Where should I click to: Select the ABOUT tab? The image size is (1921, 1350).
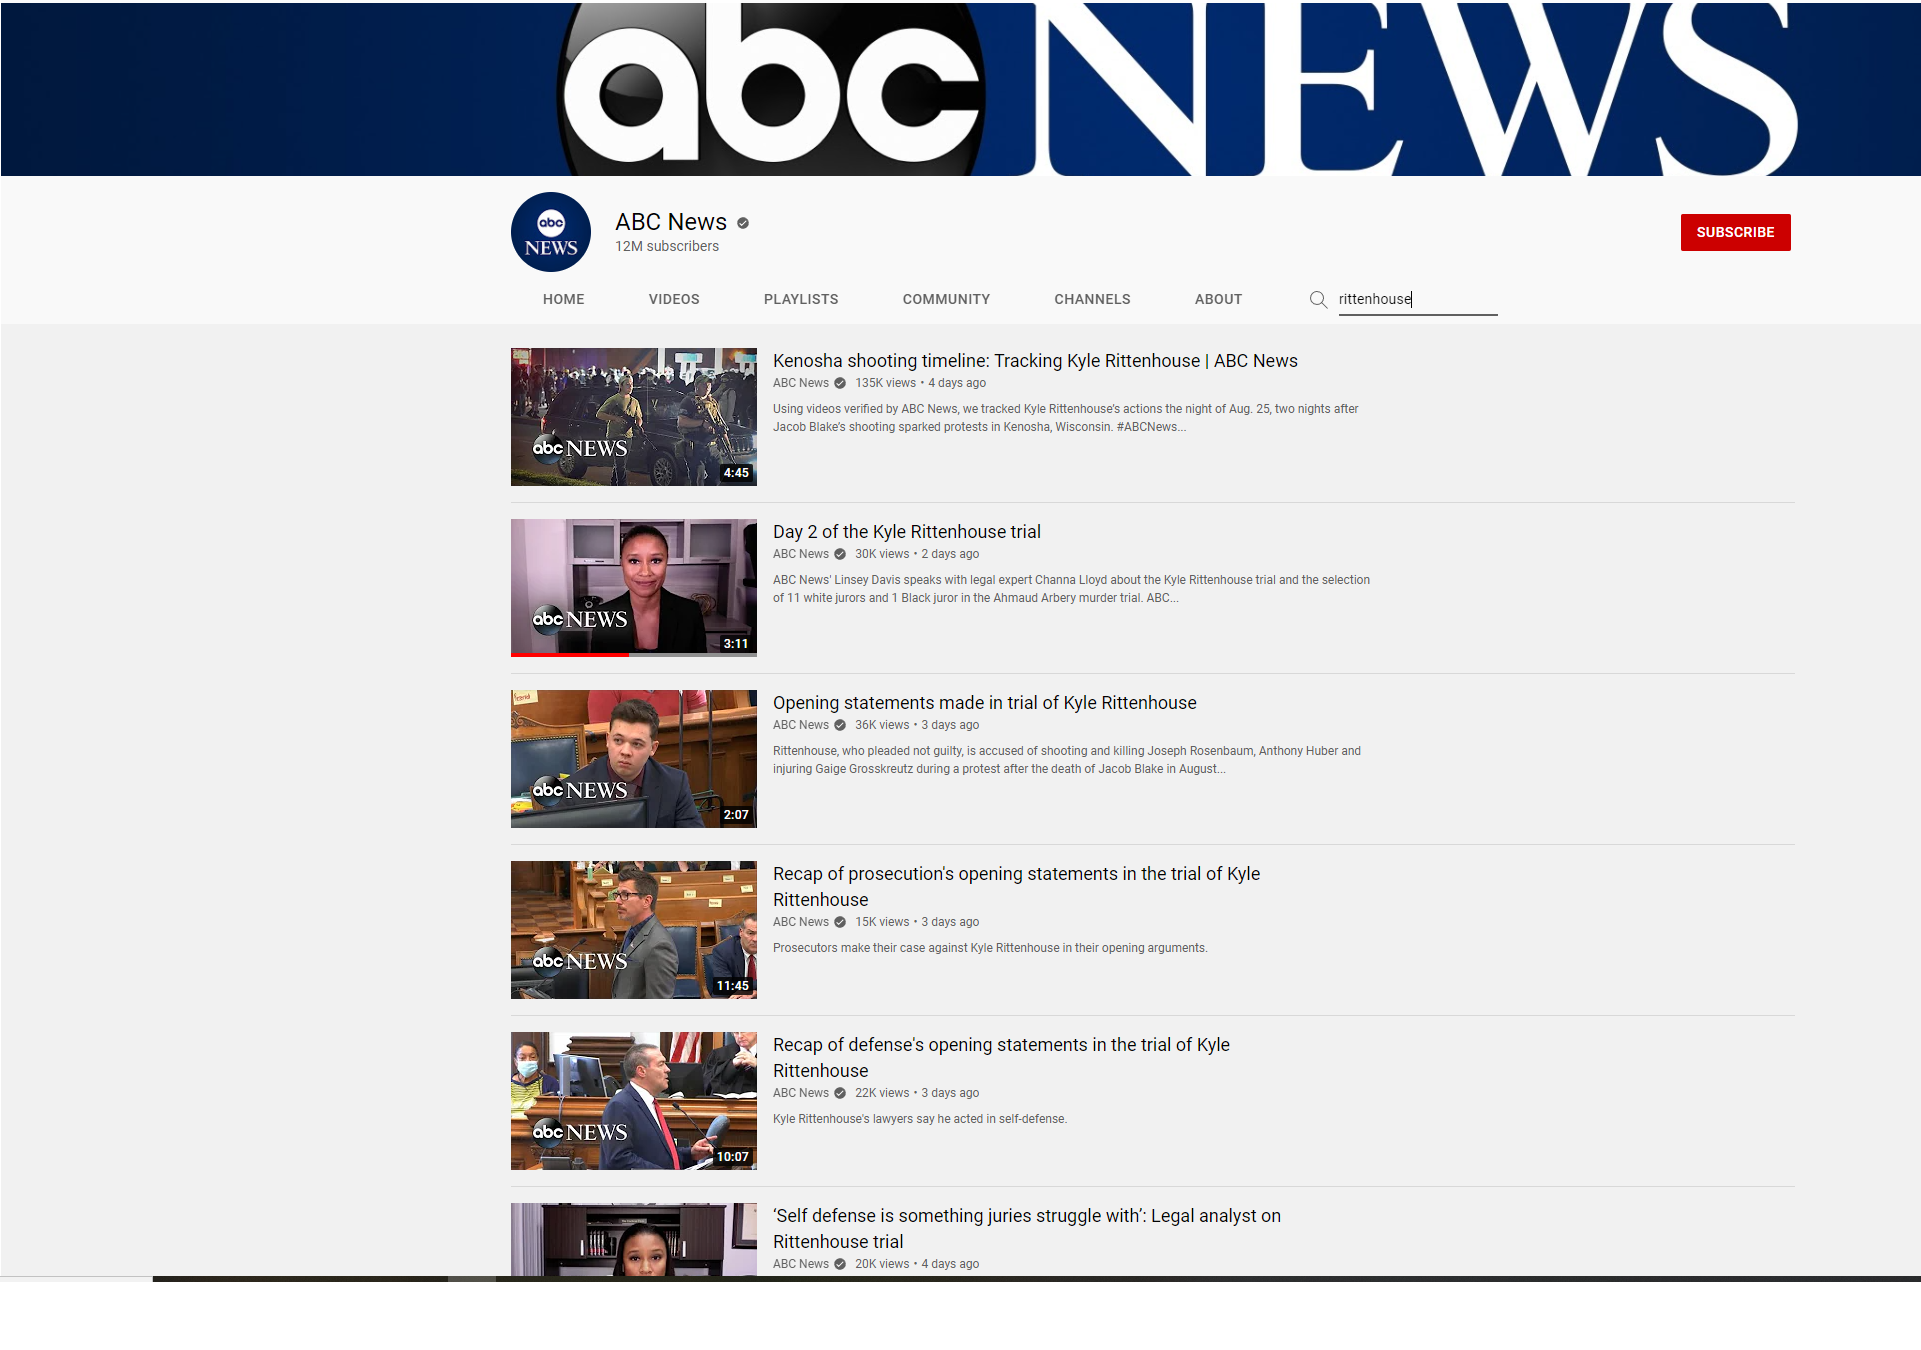[x=1218, y=299]
